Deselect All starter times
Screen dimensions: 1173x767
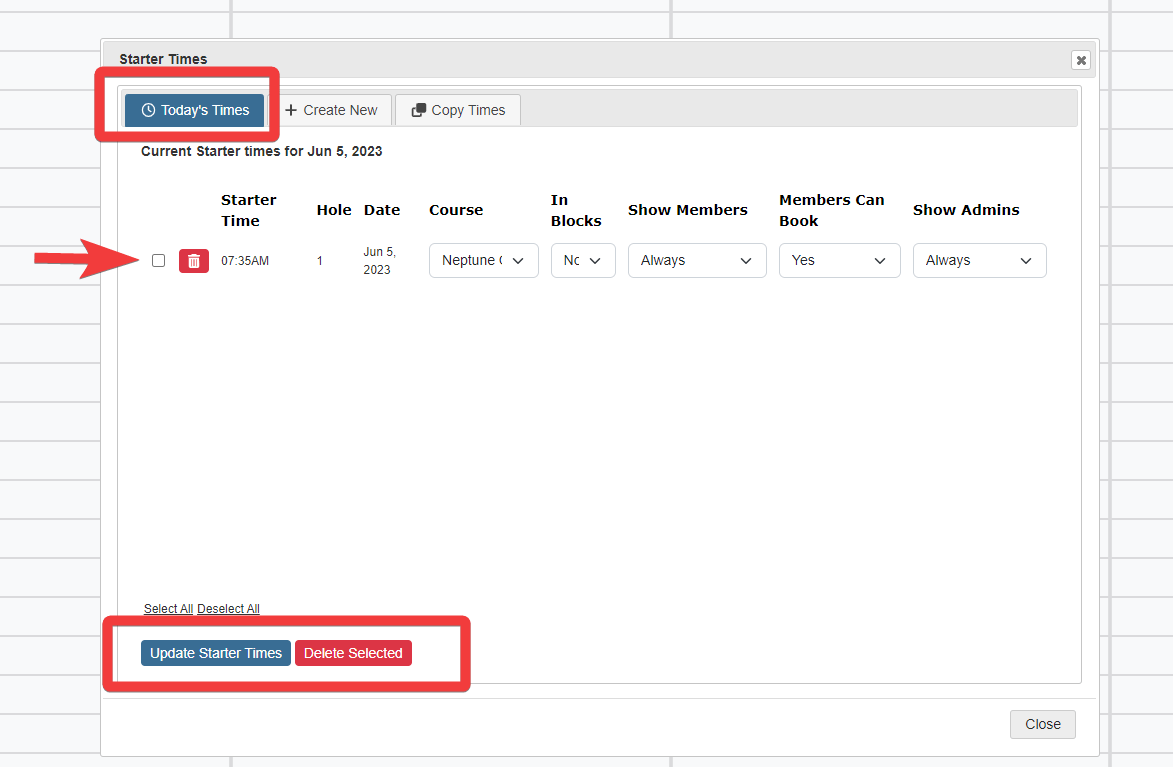pyautogui.click(x=228, y=608)
